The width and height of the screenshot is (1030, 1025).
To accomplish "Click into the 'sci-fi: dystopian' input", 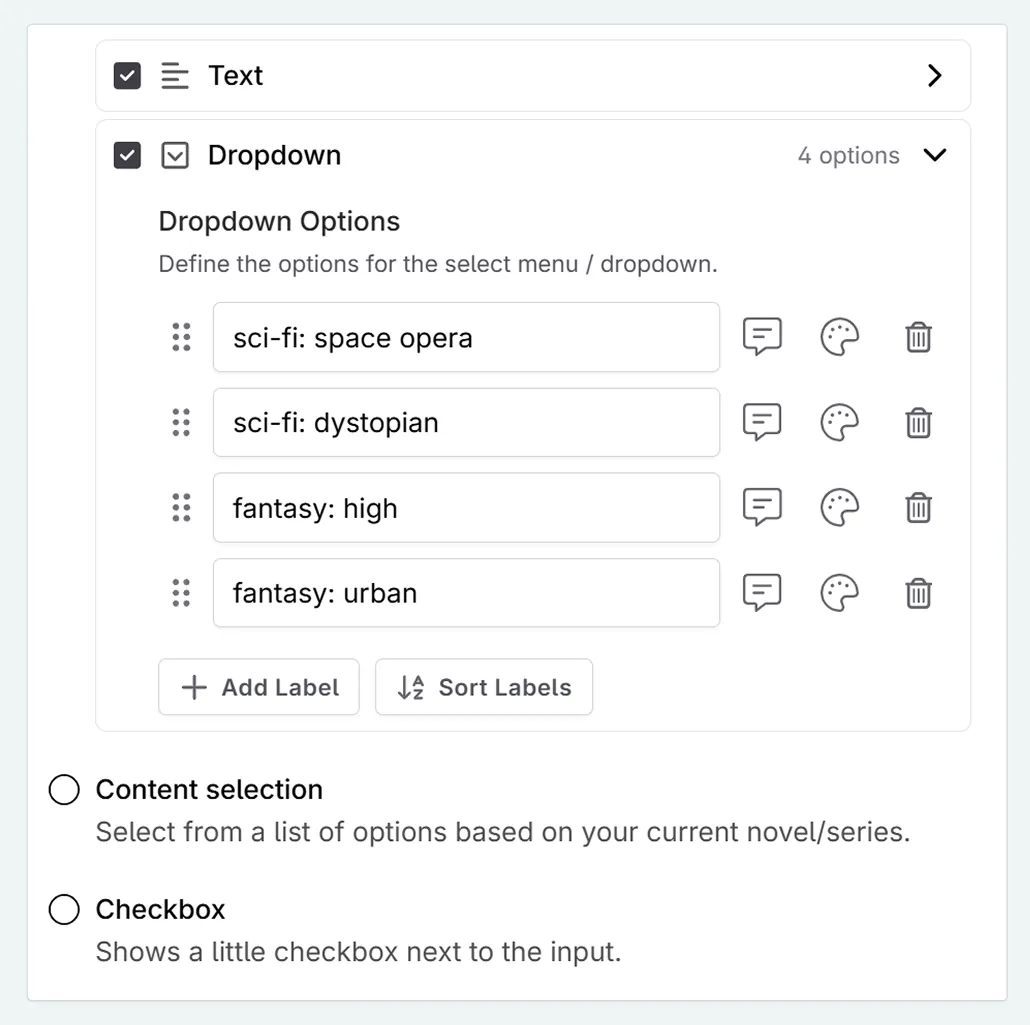I will (x=466, y=423).
